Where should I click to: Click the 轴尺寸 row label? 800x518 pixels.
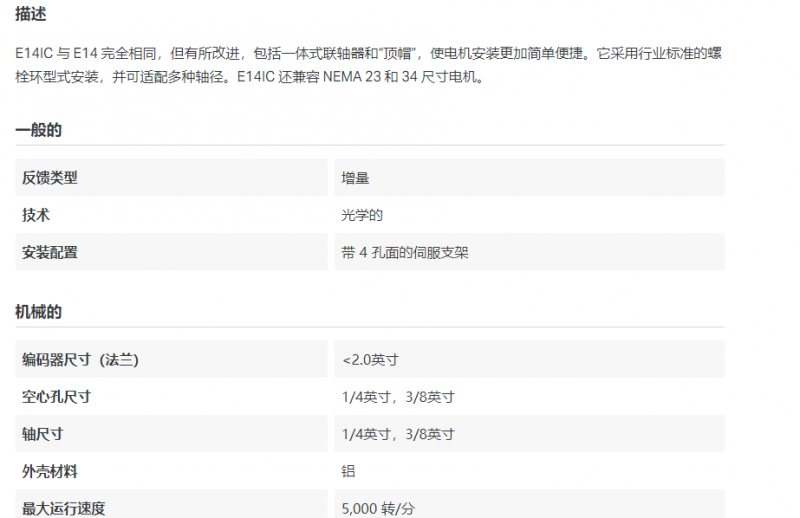point(43,434)
